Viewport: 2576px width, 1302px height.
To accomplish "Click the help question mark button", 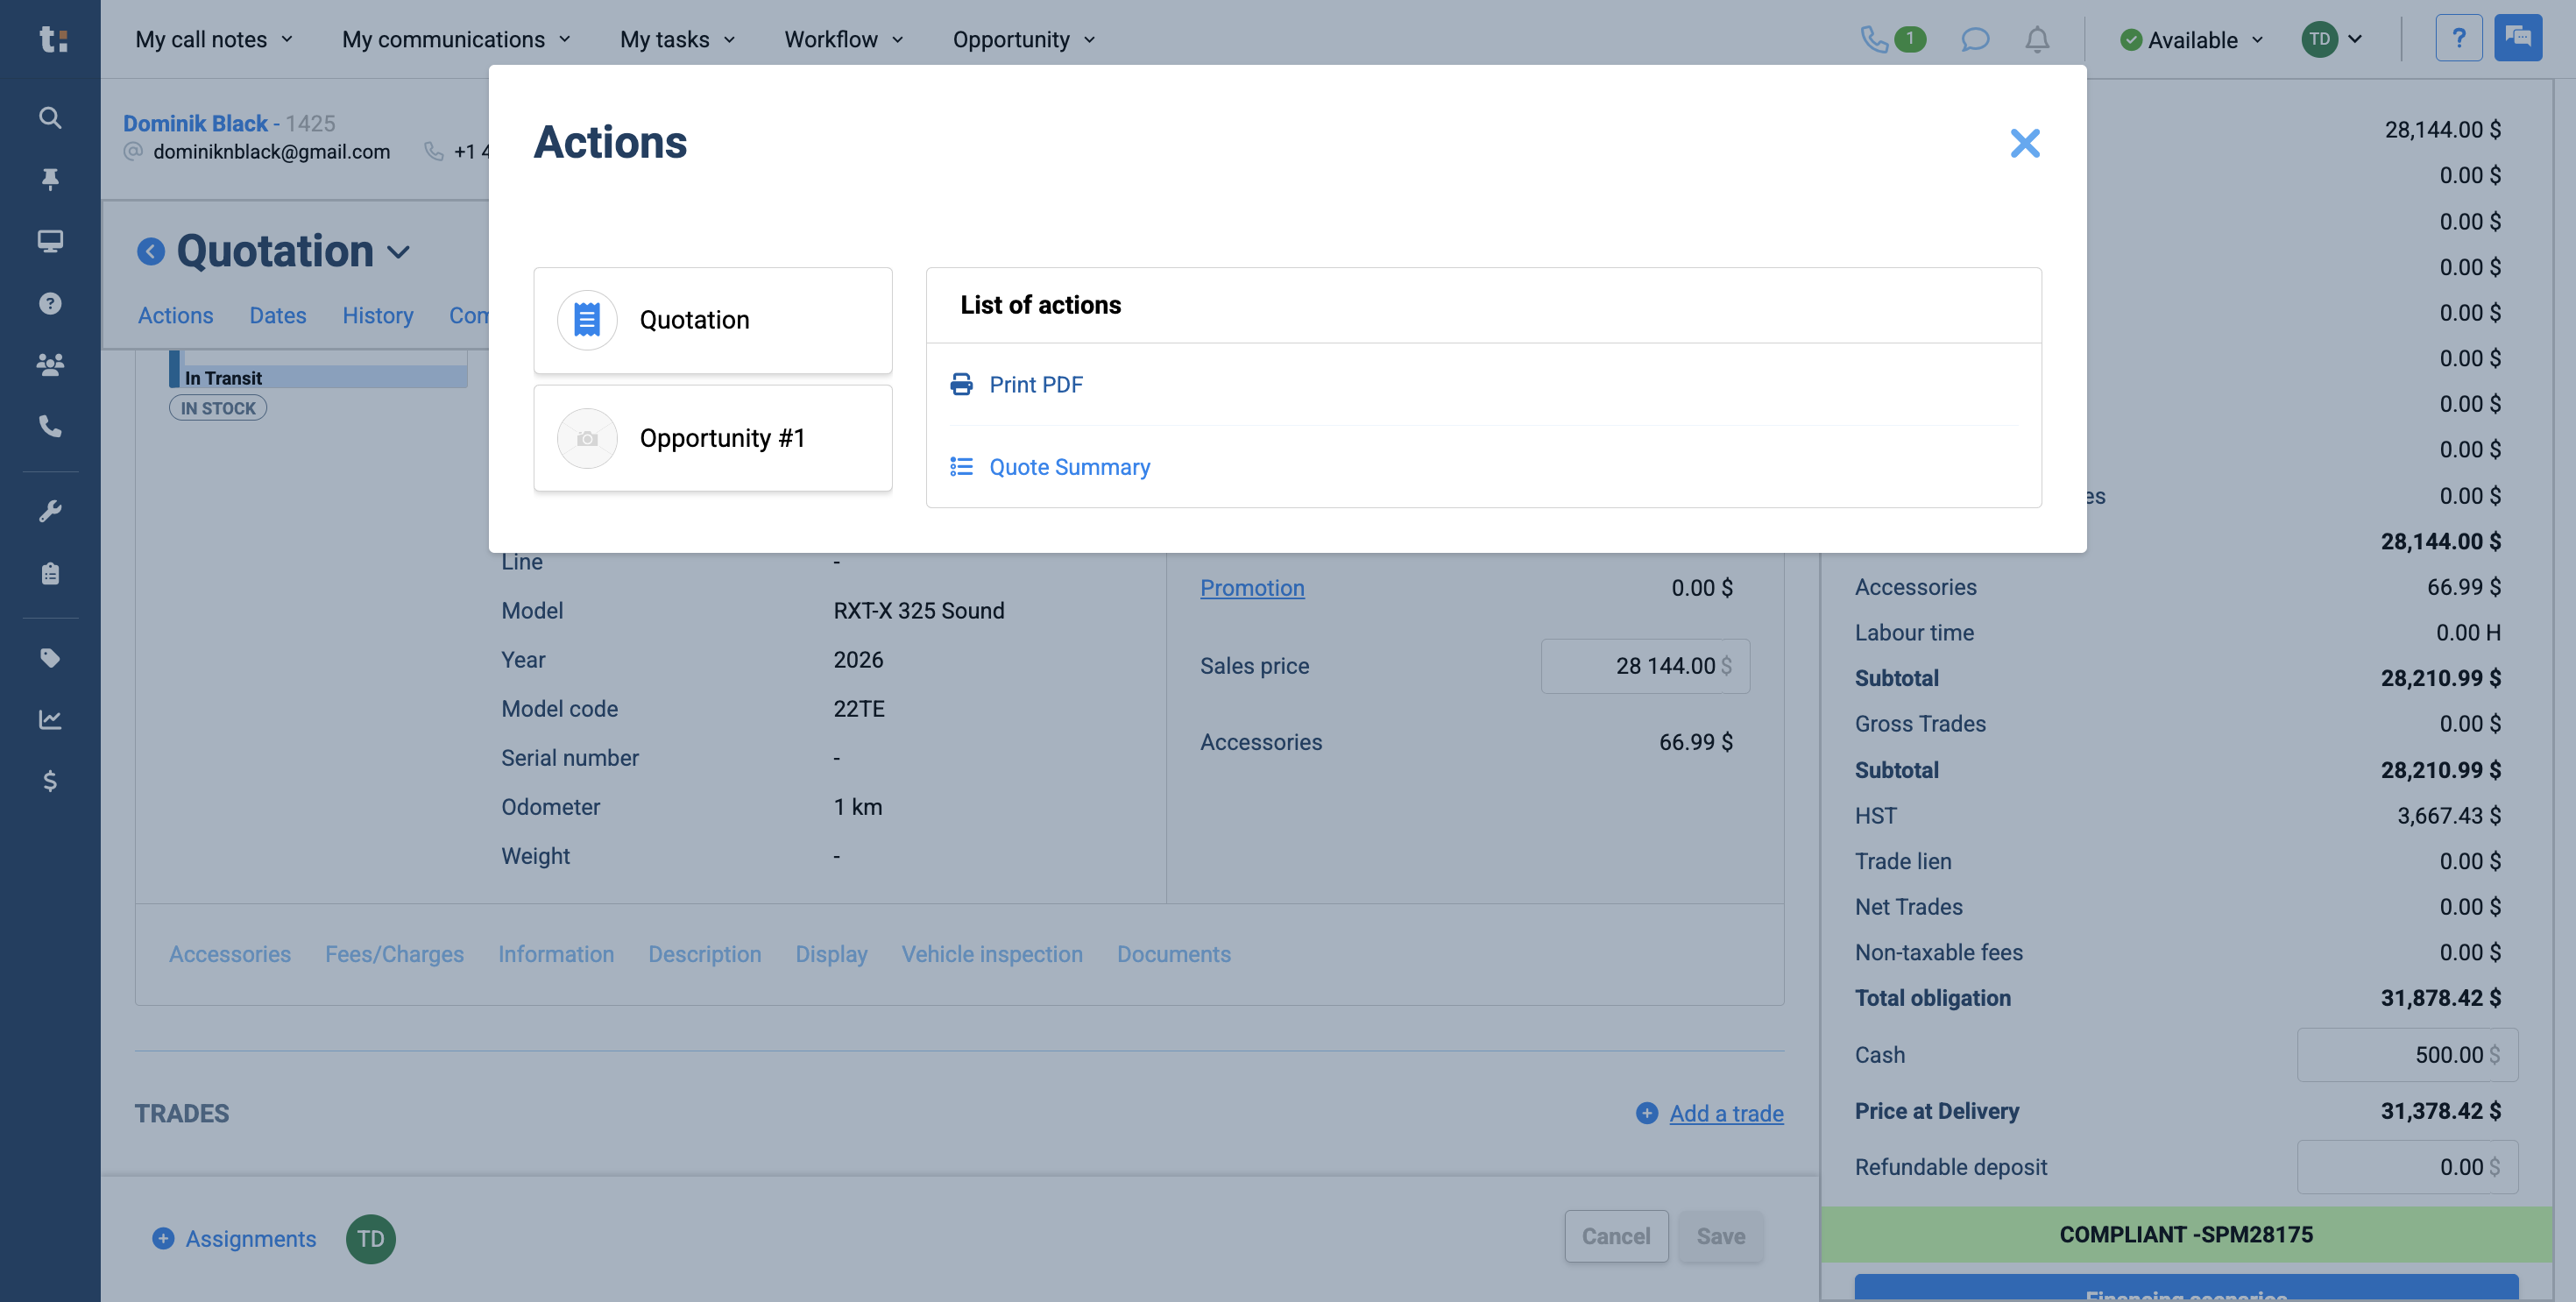I will [x=2458, y=39].
